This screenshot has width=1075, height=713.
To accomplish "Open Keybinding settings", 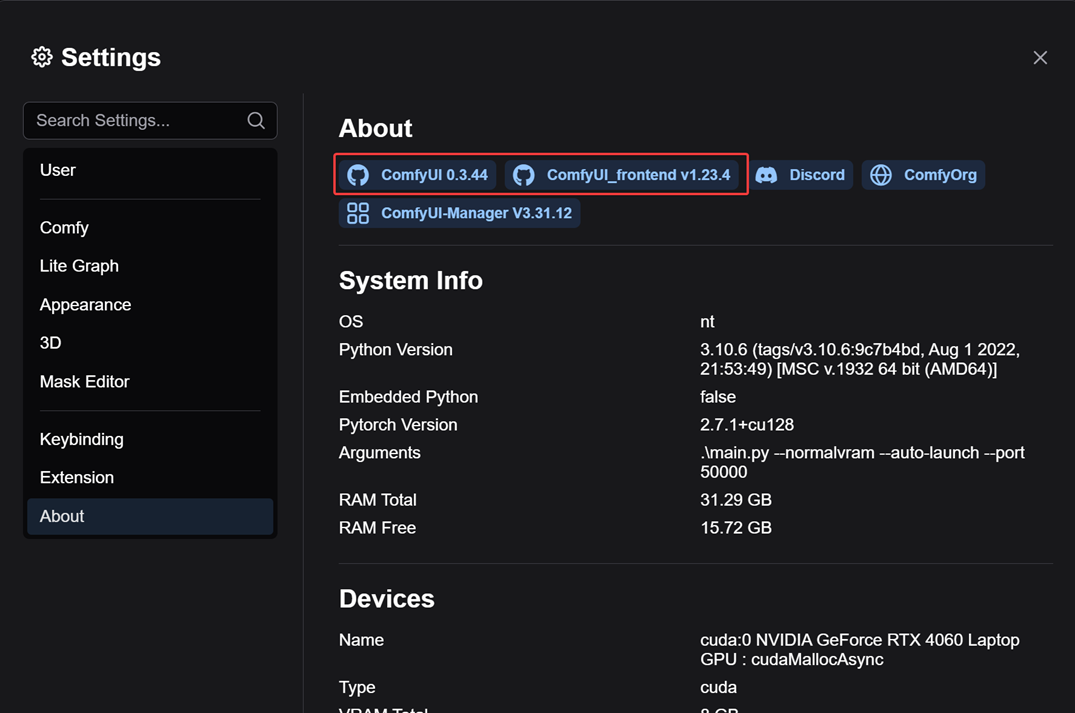I will point(150,439).
